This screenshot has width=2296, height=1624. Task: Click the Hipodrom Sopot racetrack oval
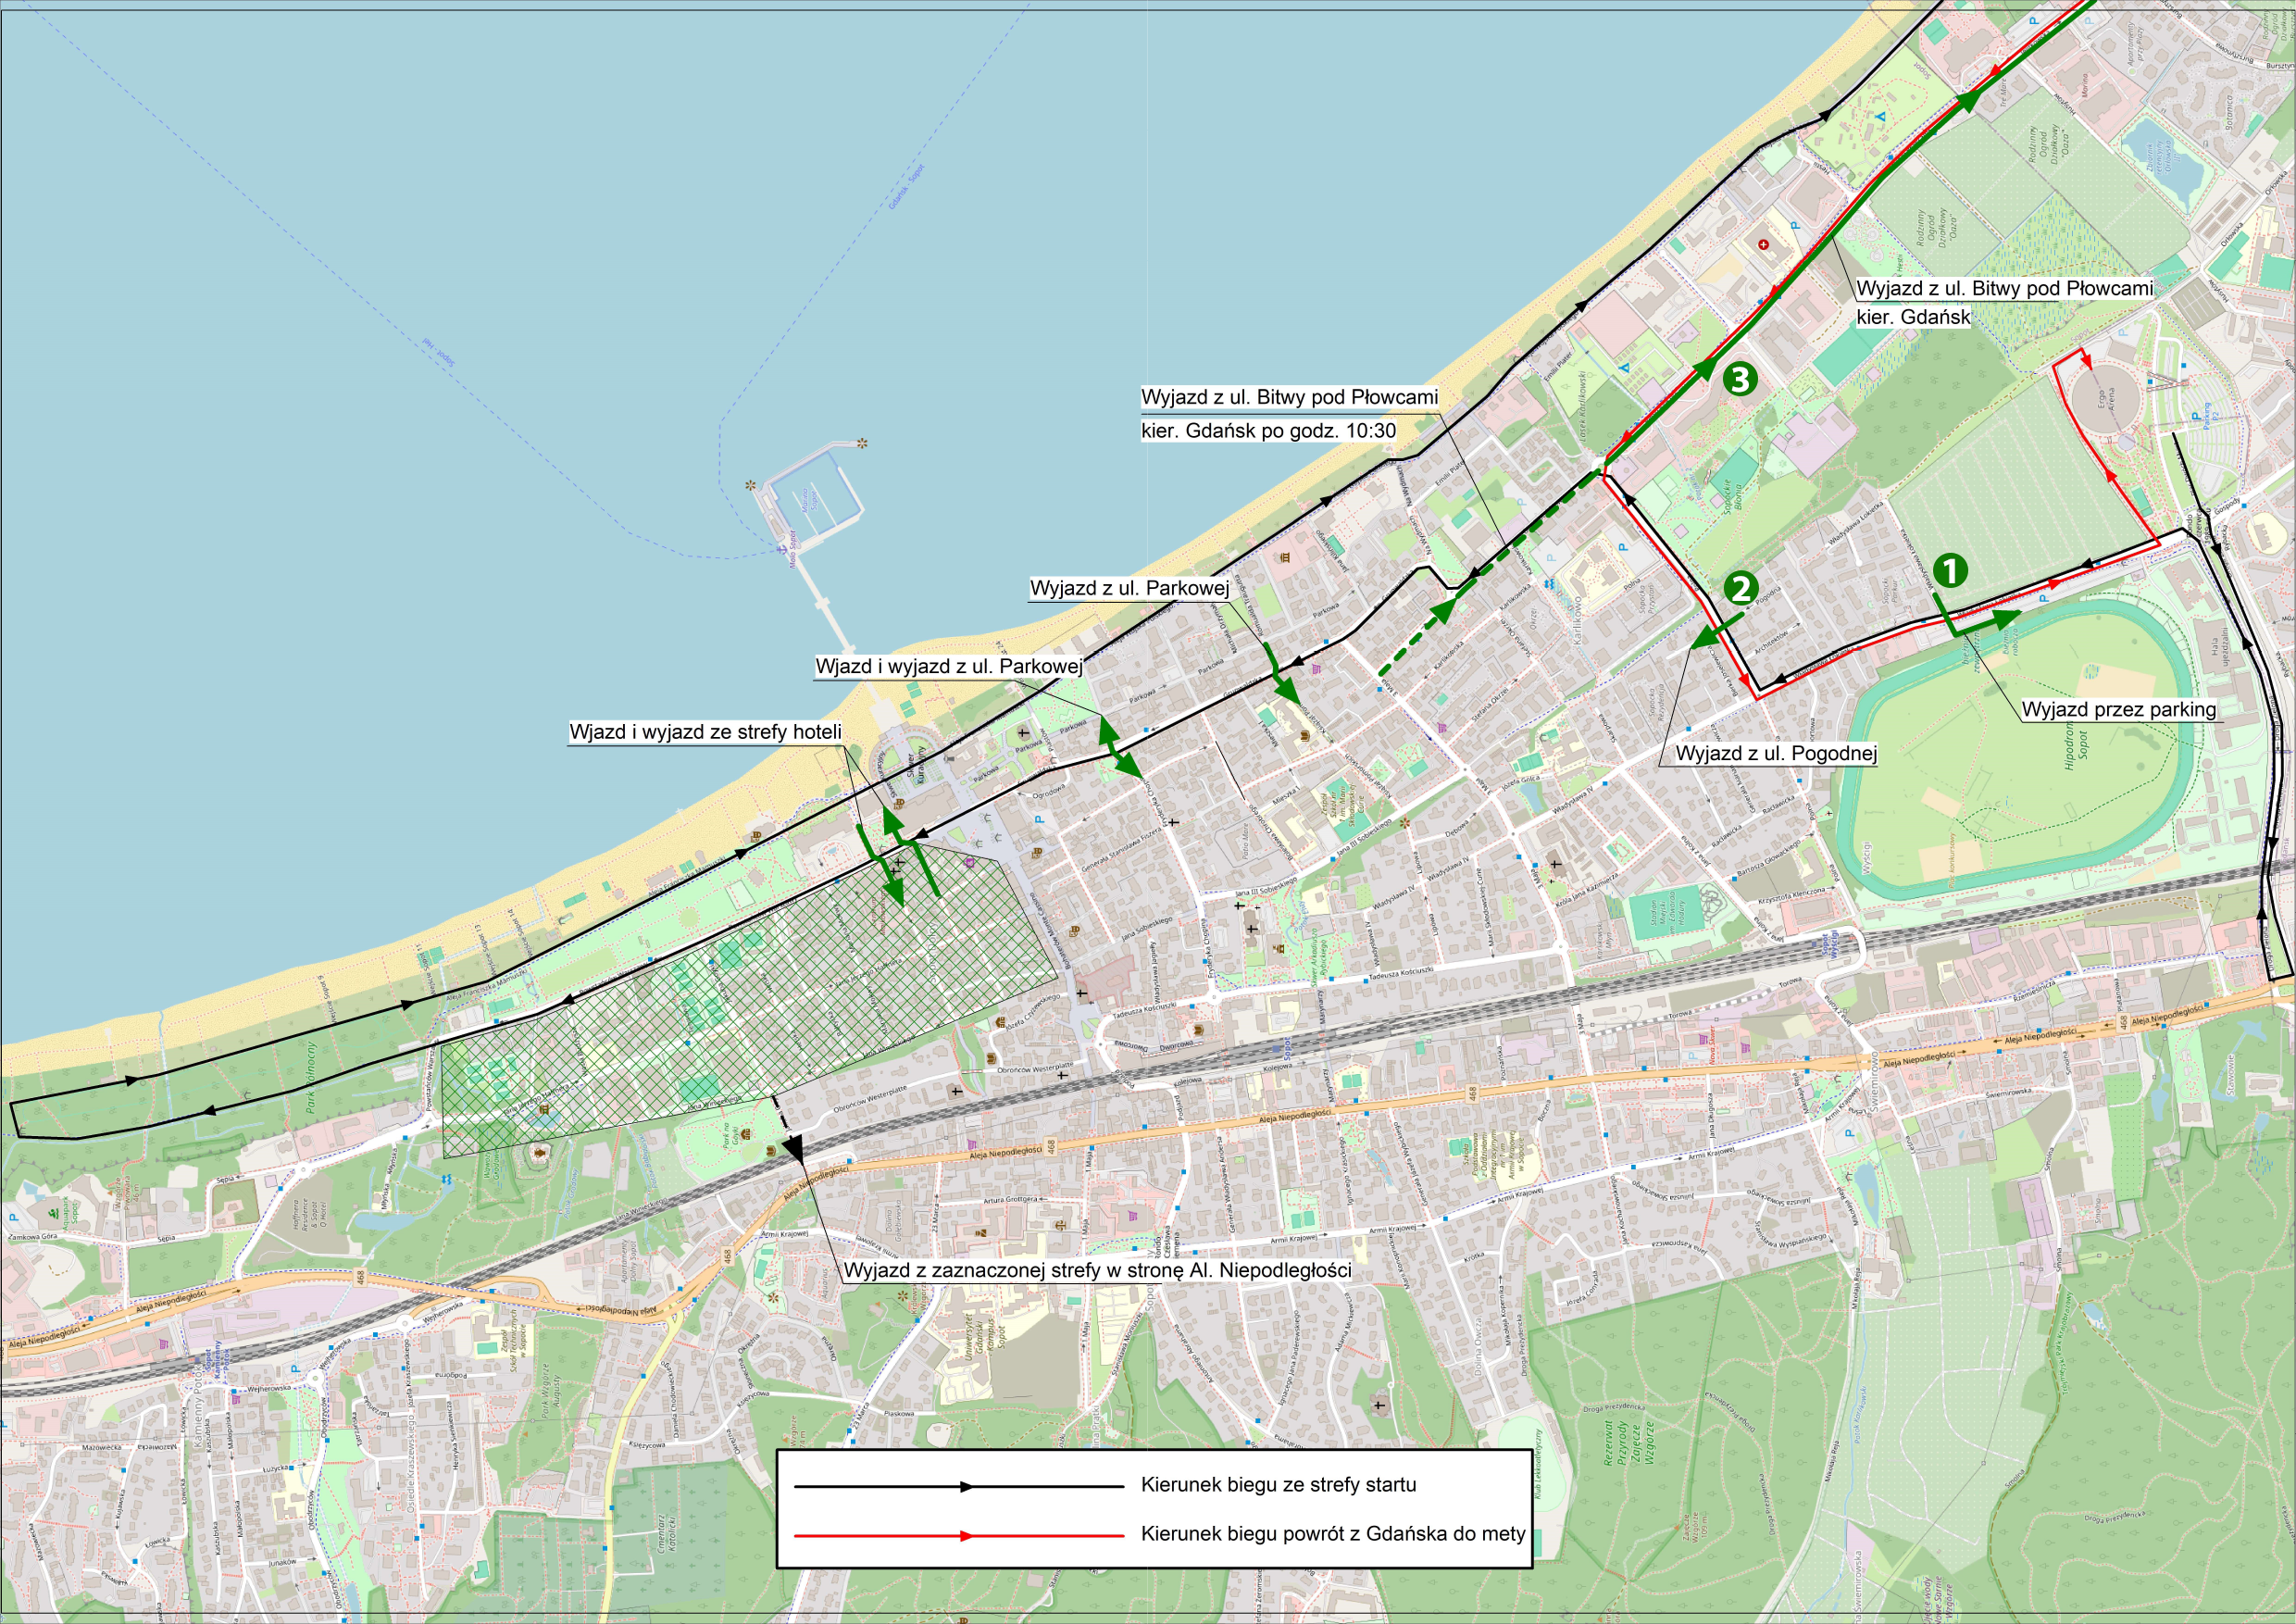coord(2018,748)
